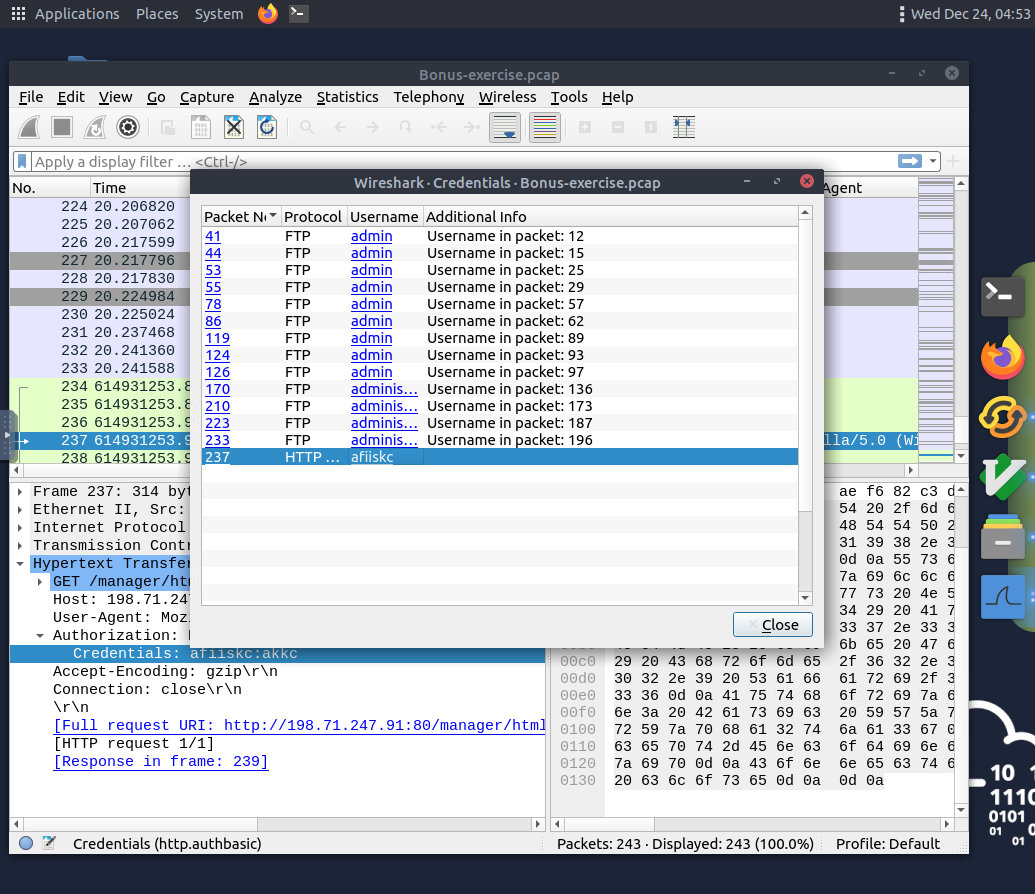Follow Response in frame 239 link
Image resolution: width=1035 pixels, height=894 pixels.
click(161, 761)
